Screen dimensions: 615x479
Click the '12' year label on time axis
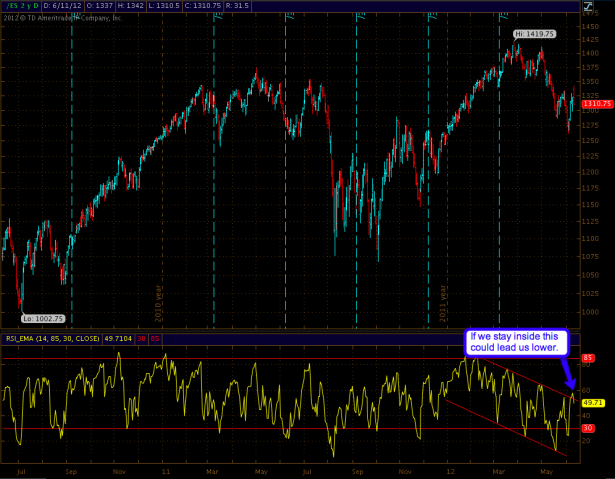pos(449,469)
